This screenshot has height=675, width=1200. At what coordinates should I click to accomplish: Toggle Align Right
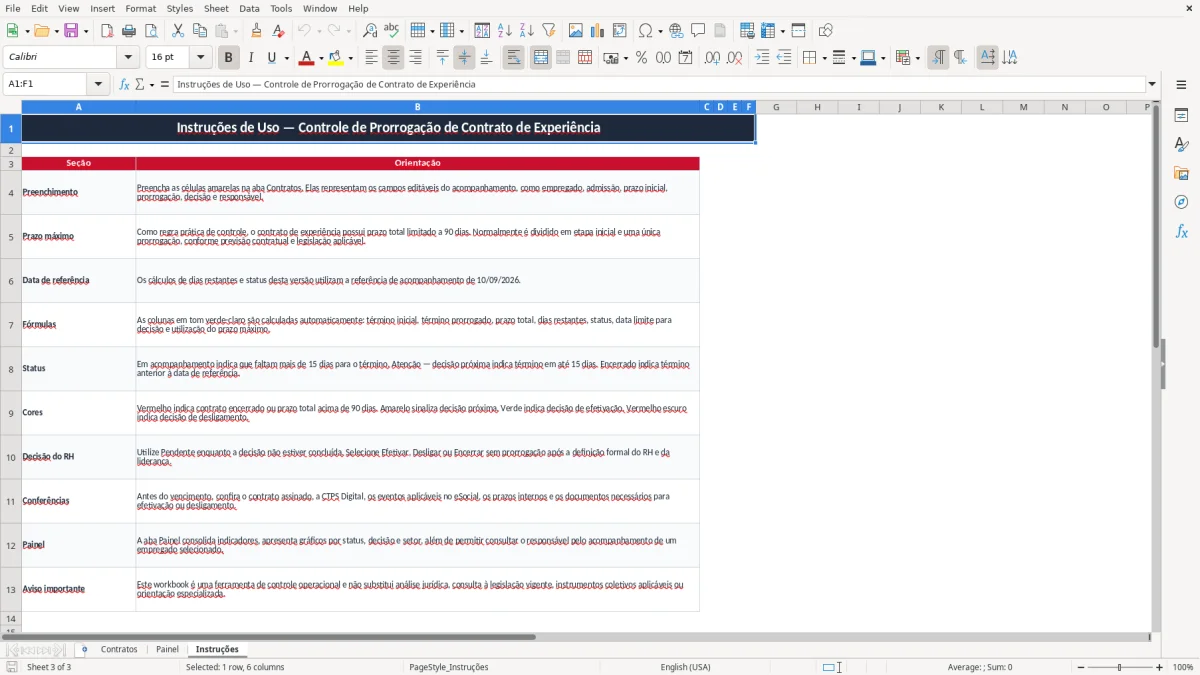415,58
